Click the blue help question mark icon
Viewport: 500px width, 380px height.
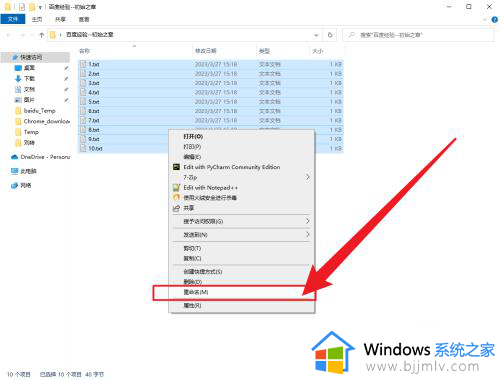click(495, 20)
